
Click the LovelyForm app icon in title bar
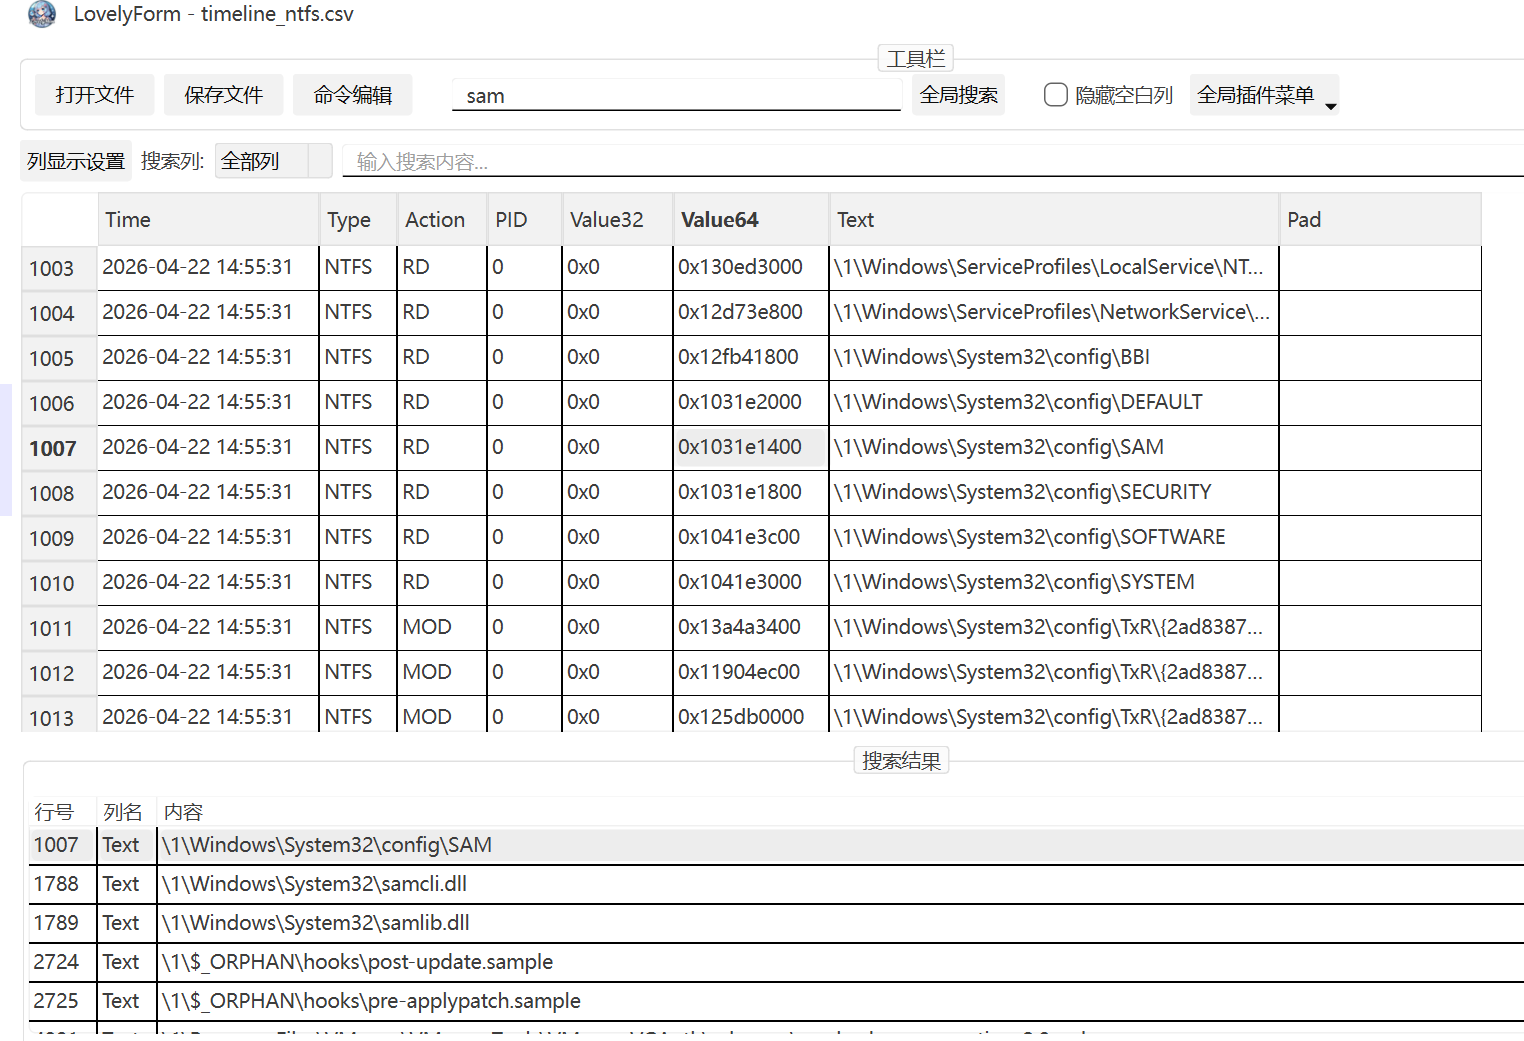[x=42, y=14]
